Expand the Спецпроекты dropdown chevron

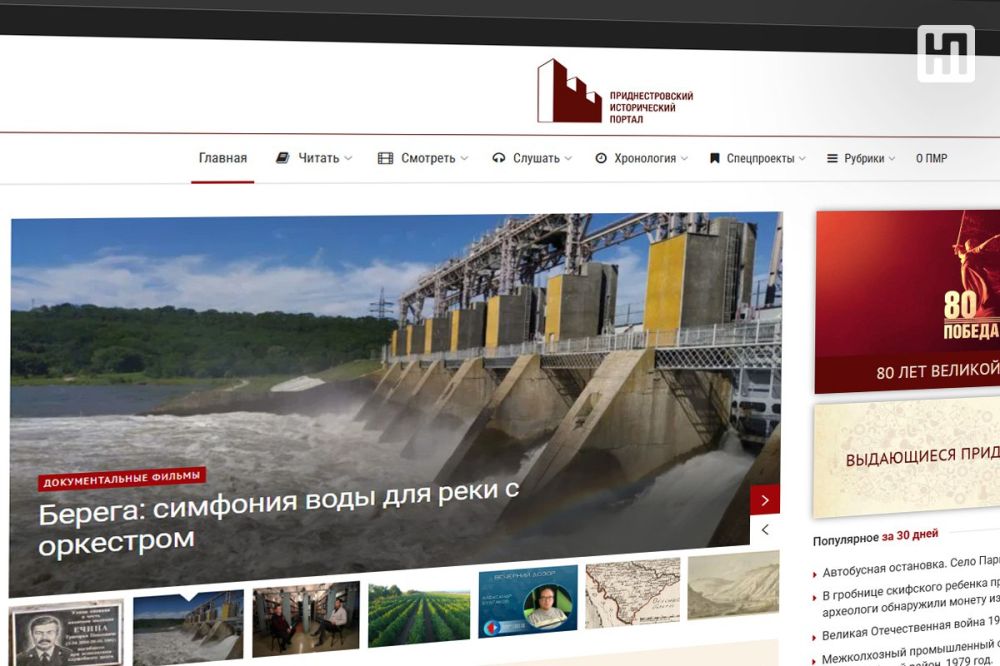(803, 158)
